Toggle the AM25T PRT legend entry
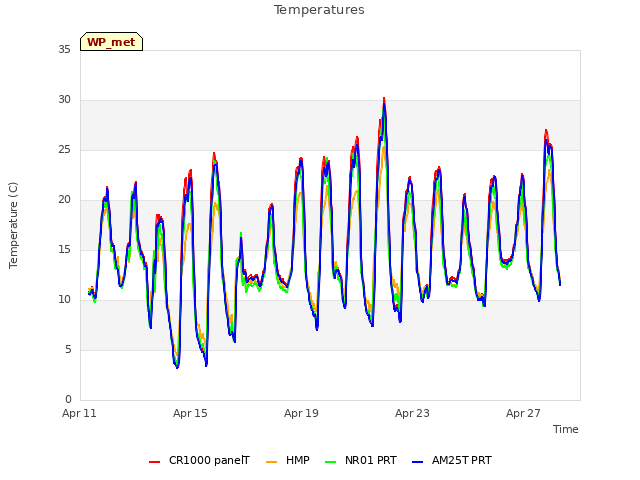 click(x=452, y=460)
